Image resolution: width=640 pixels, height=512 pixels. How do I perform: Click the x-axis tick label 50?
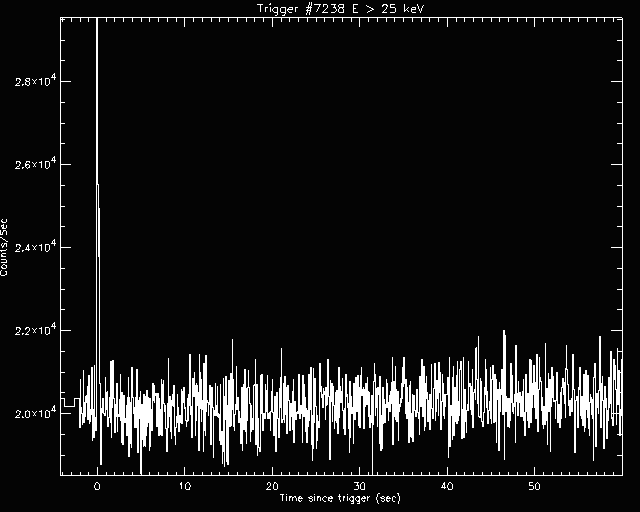click(535, 486)
